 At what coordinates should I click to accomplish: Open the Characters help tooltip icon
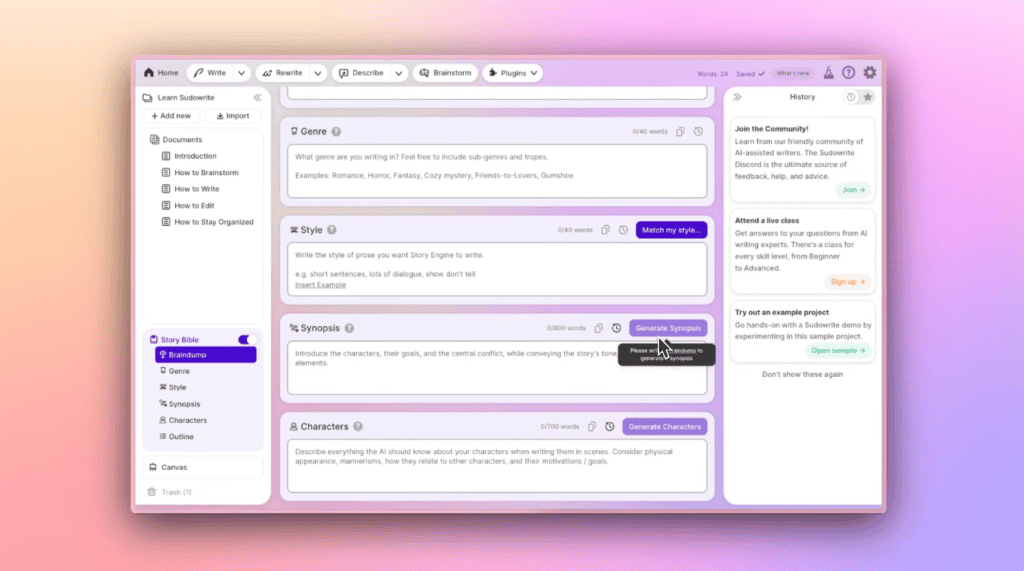(358, 427)
